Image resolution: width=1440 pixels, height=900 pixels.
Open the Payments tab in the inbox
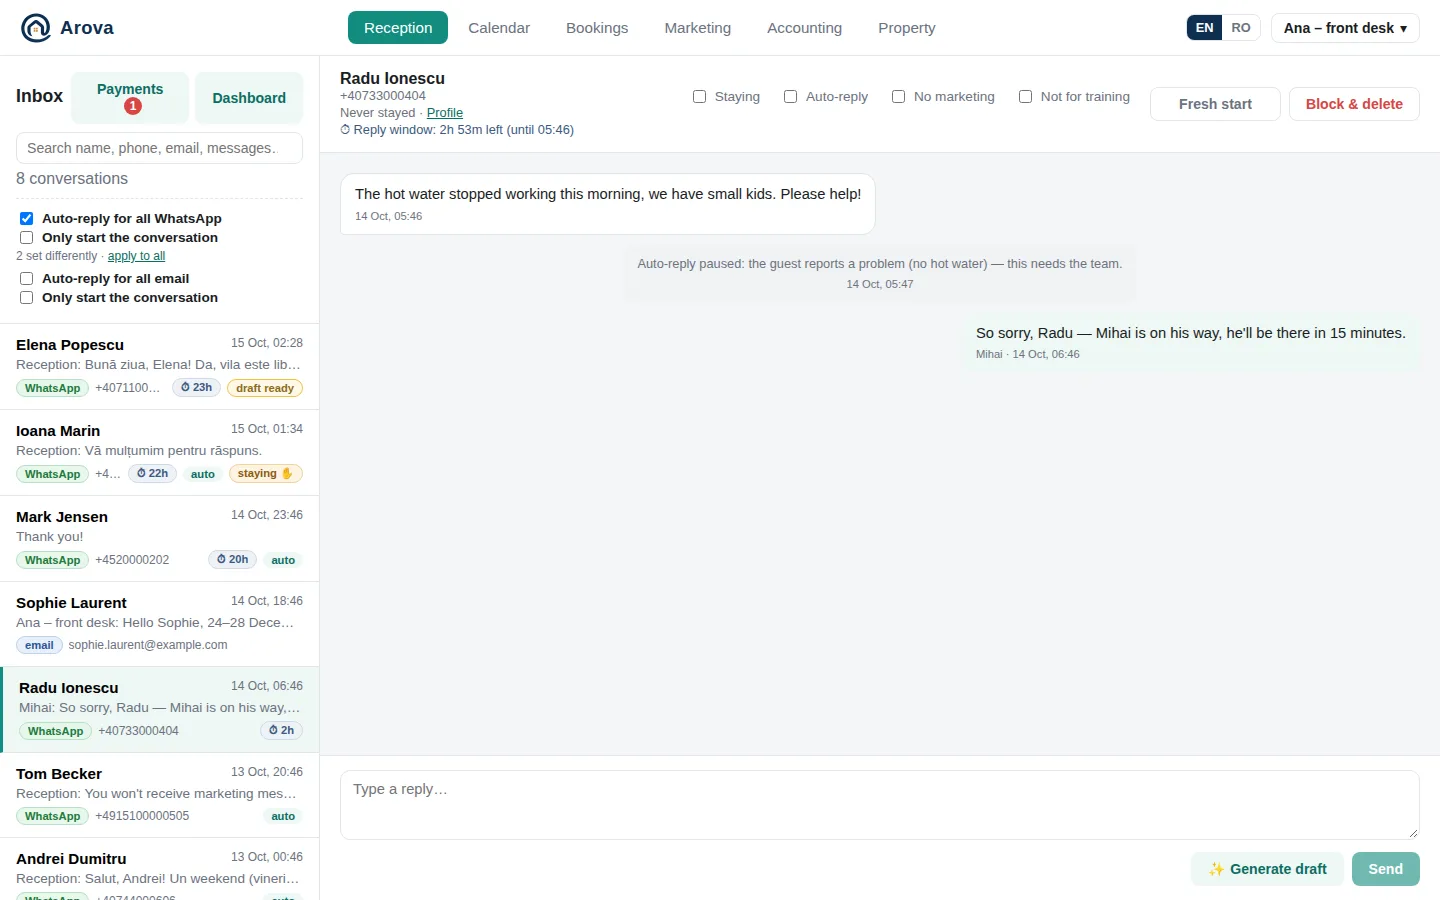coord(130,98)
